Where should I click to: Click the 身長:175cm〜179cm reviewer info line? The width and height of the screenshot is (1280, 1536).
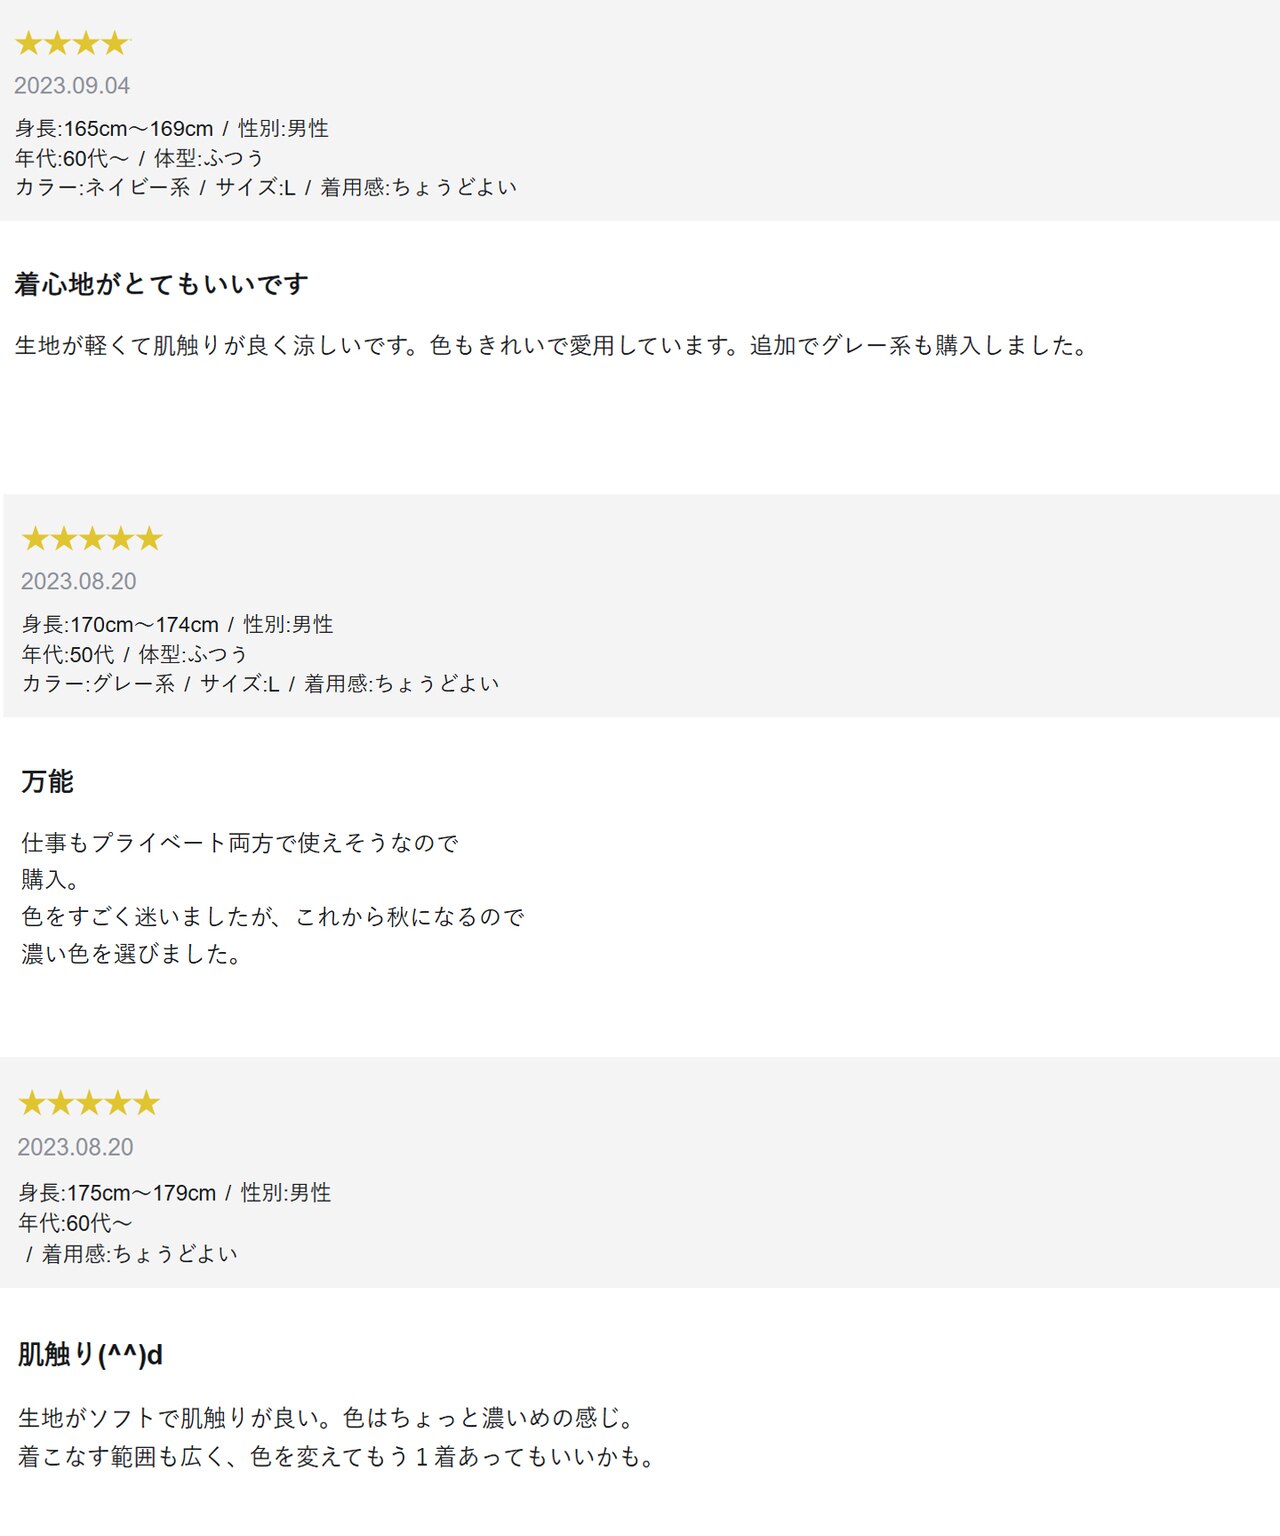[x=175, y=1193]
